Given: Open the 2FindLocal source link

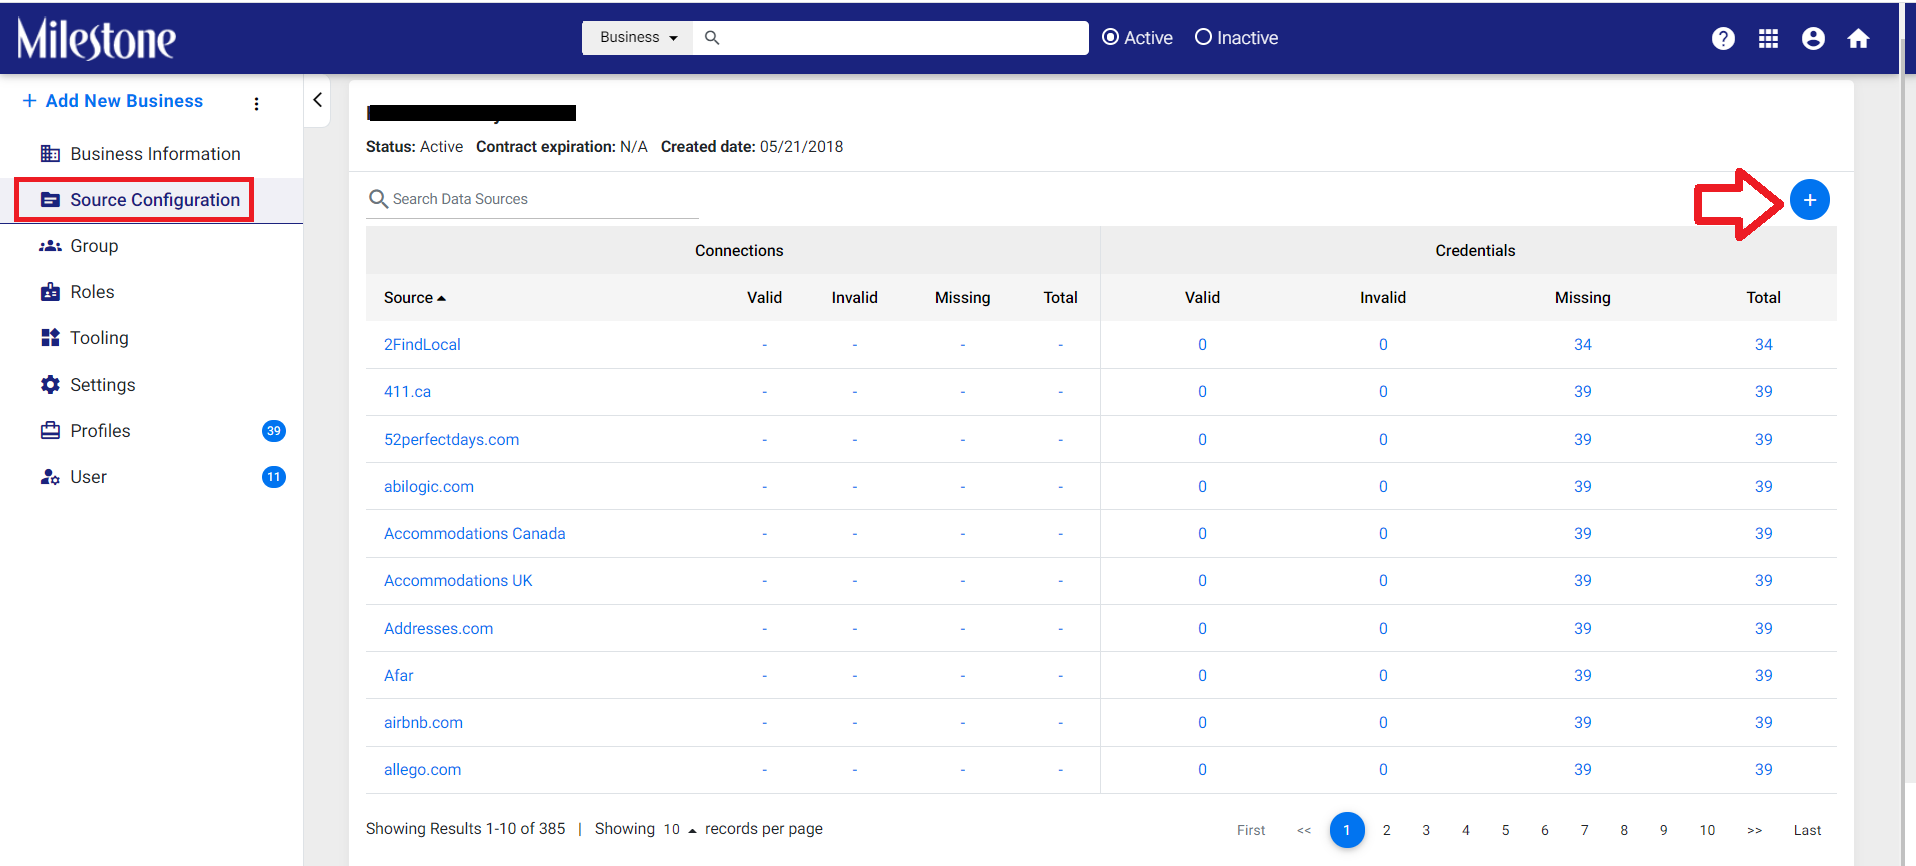Looking at the screenshot, I should (x=422, y=345).
